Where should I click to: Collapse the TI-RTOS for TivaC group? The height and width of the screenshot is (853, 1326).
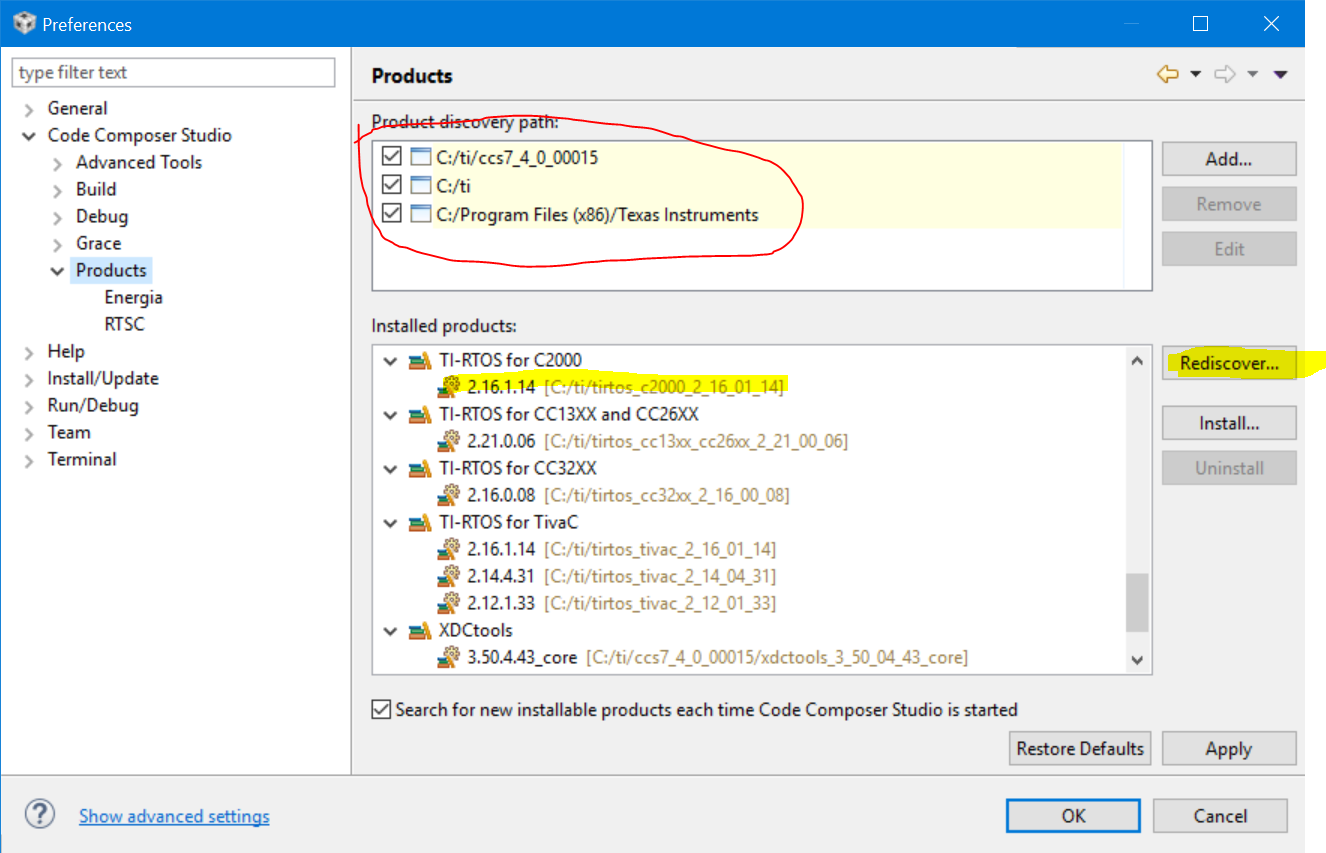(391, 523)
